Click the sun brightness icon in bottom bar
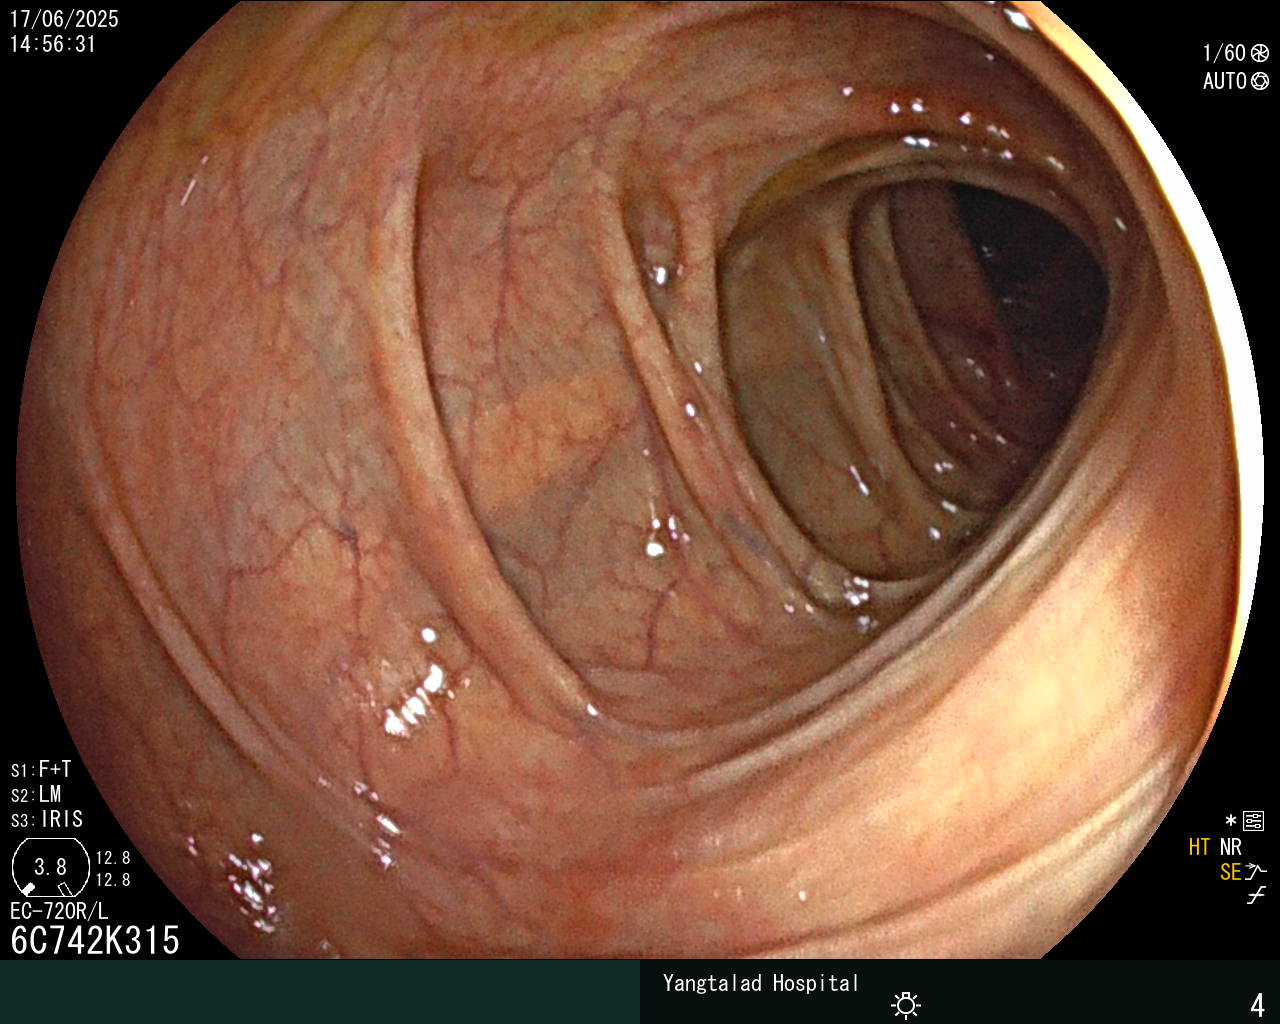The width and height of the screenshot is (1280, 1024). (906, 1004)
